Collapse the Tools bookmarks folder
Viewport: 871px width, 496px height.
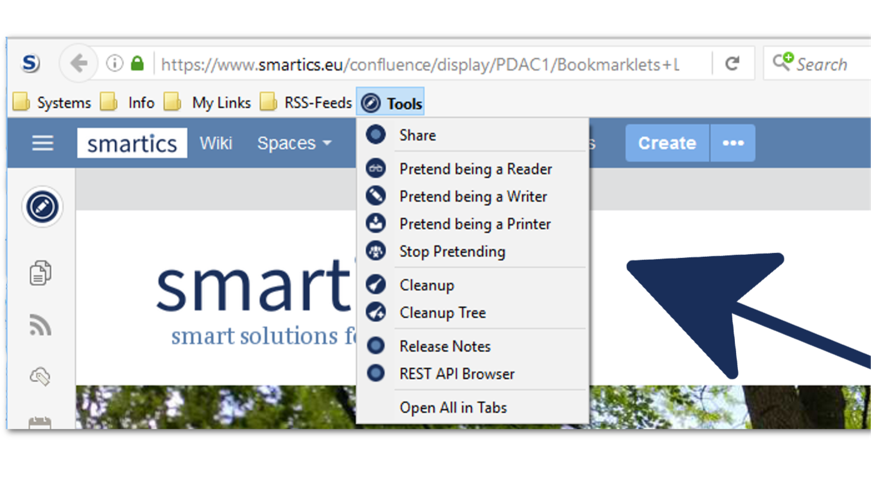pyautogui.click(x=391, y=102)
